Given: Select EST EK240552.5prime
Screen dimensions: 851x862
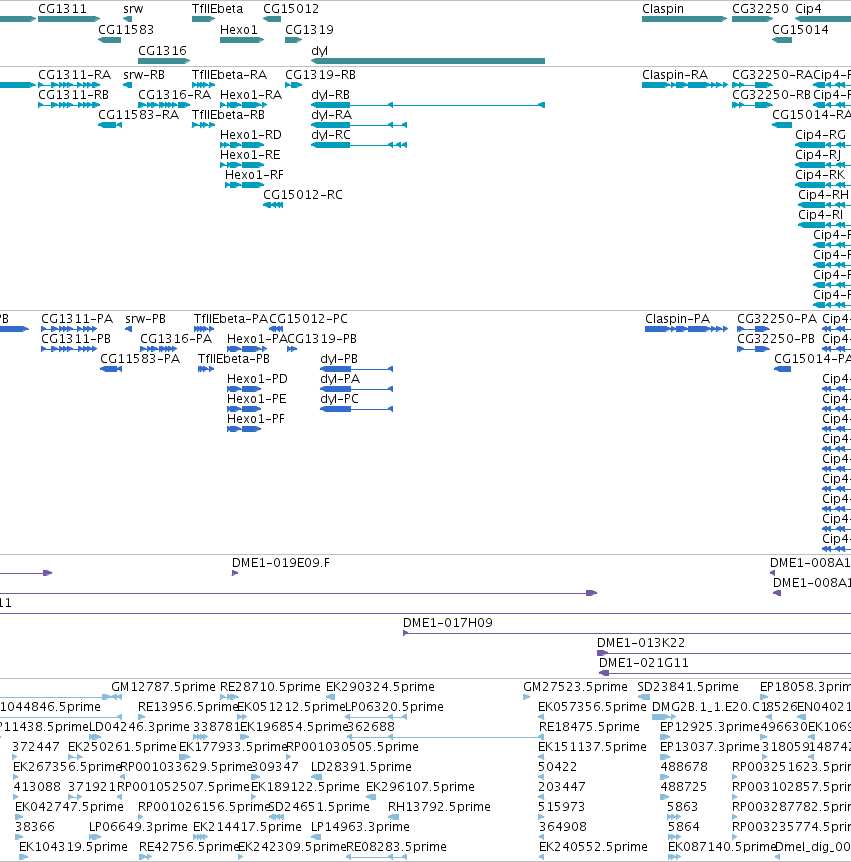Looking at the screenshot, I should (x=593, y=847).
